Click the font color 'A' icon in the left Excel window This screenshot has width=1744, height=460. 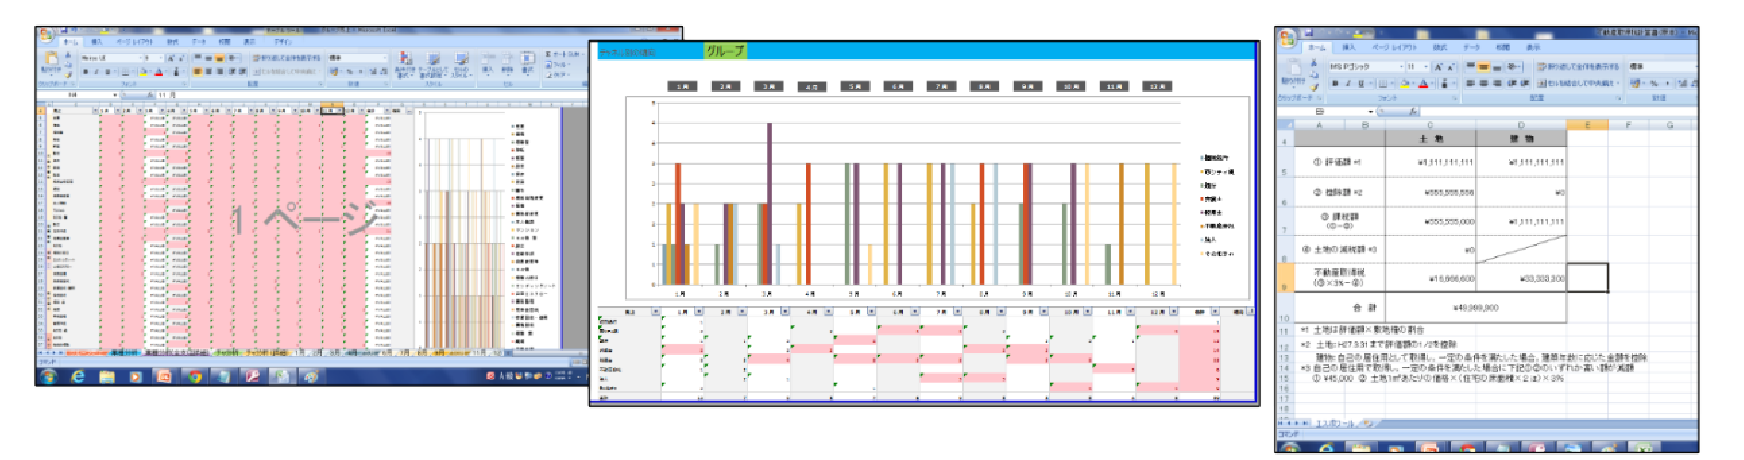tap(158, 72)
